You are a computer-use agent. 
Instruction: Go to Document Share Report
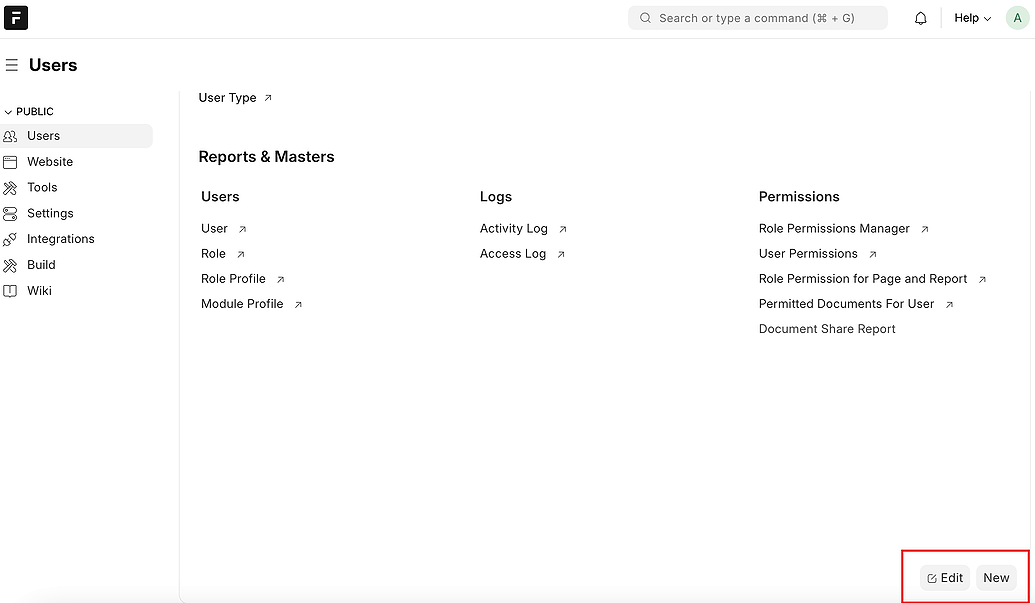827,329
